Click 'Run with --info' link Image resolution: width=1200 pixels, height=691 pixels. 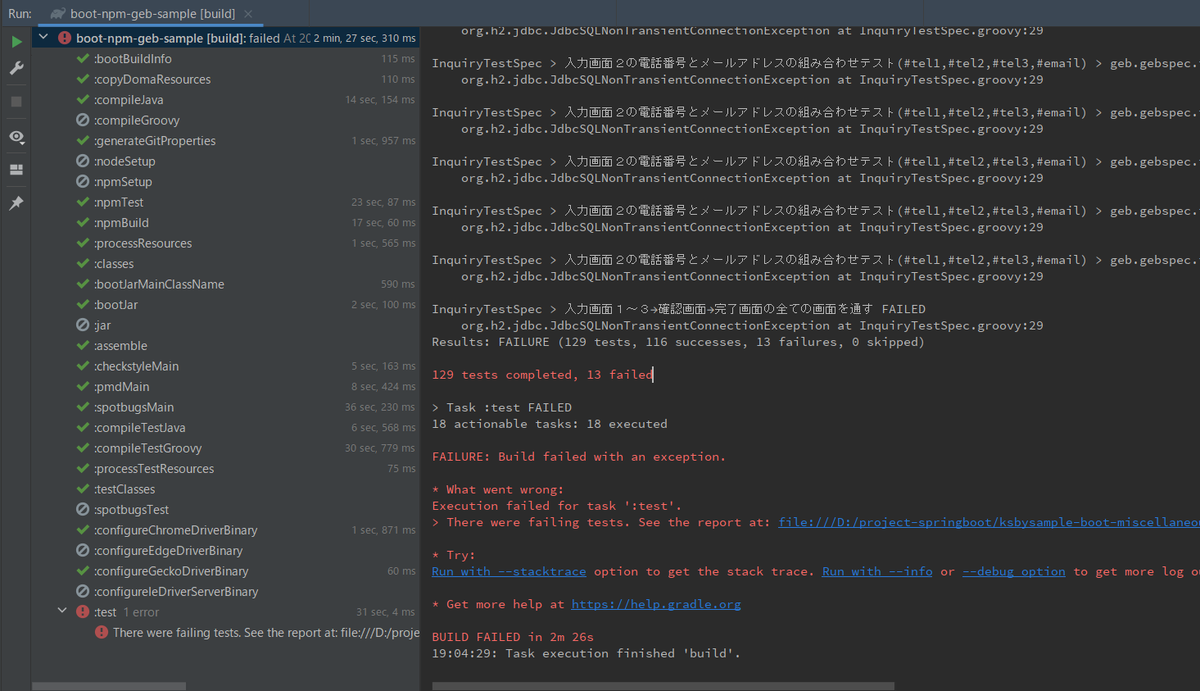pyautogui.click(x=877, y=571)
